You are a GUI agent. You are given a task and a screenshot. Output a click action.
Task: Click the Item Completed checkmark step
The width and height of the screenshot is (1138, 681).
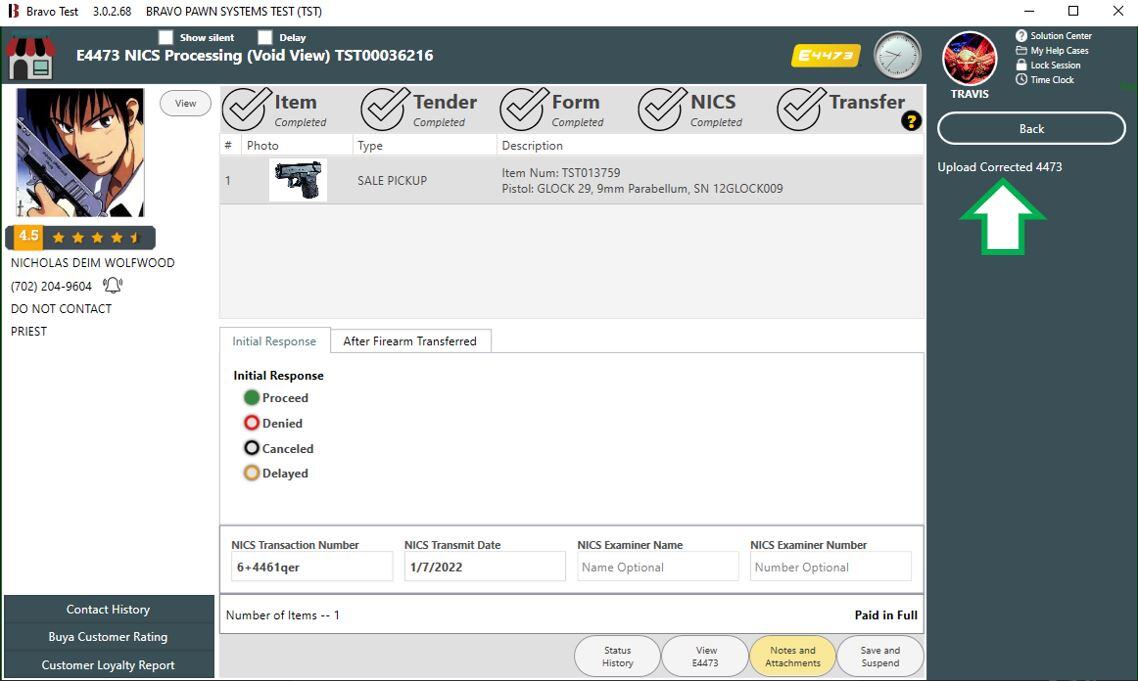pos(275,109)
